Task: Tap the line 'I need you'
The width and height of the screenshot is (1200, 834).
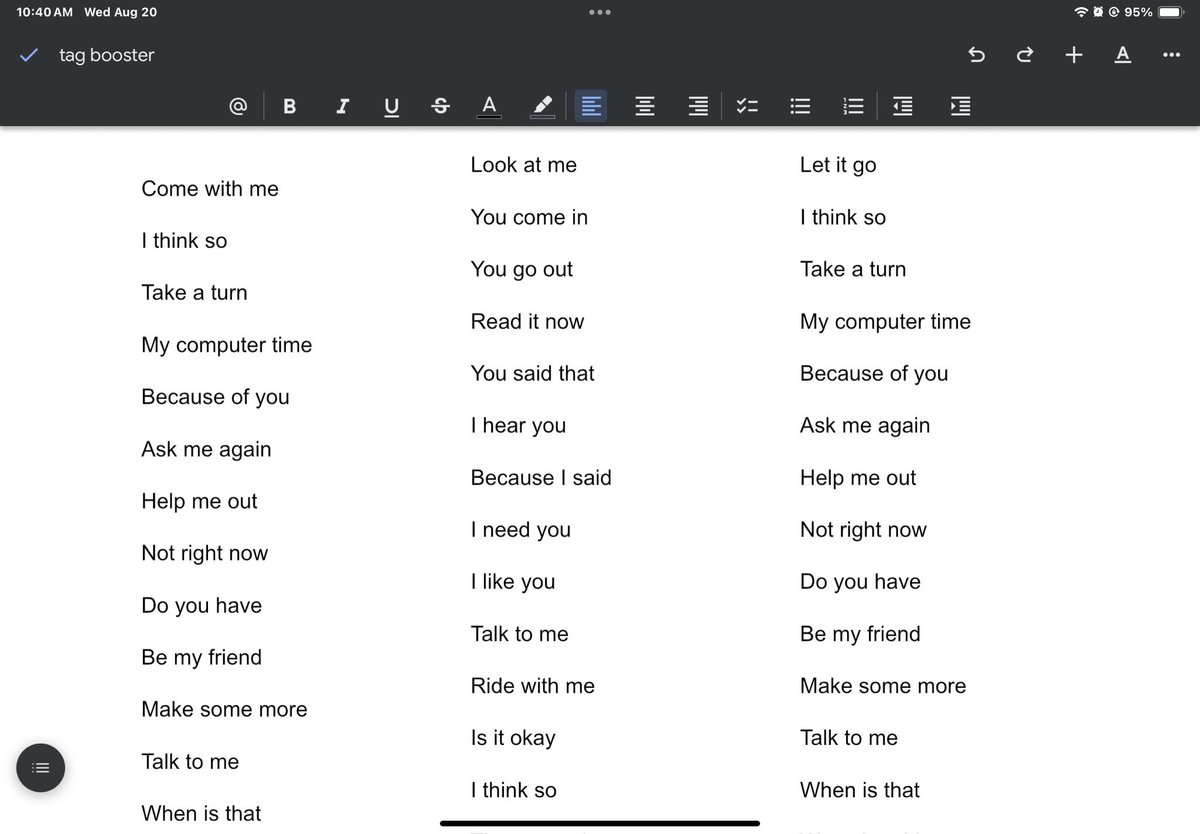Action: pos(521,530)
